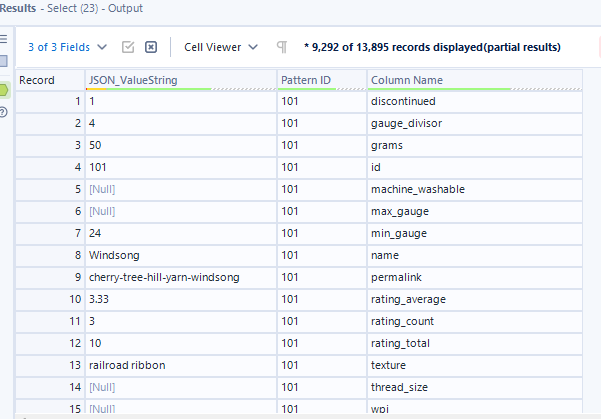Click the checkmark apply-changes icon
This screenshot has width=601, height=419.
pos(128,47)
